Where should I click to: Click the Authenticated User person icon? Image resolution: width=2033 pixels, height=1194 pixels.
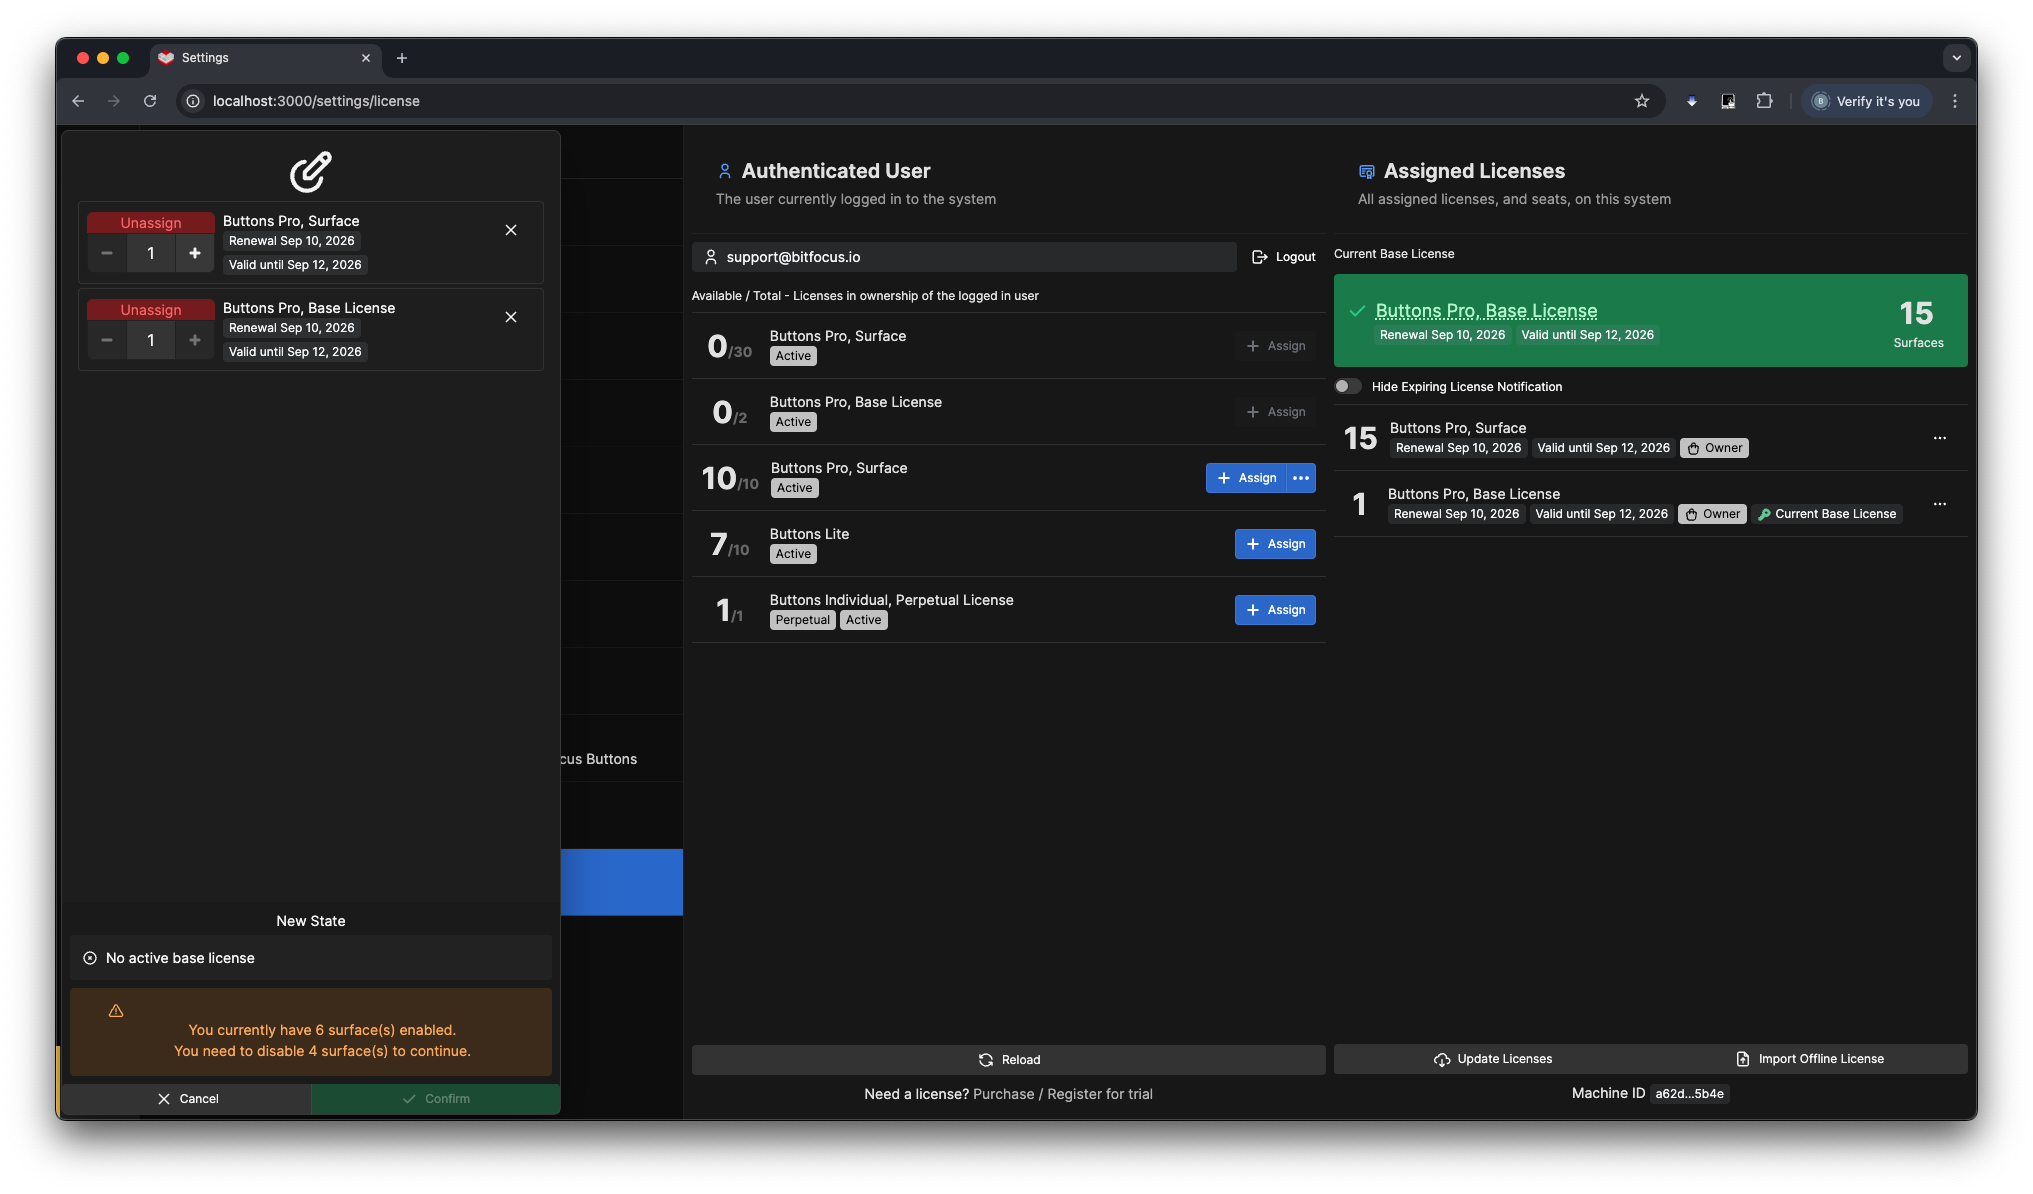[x=725, y=171]
